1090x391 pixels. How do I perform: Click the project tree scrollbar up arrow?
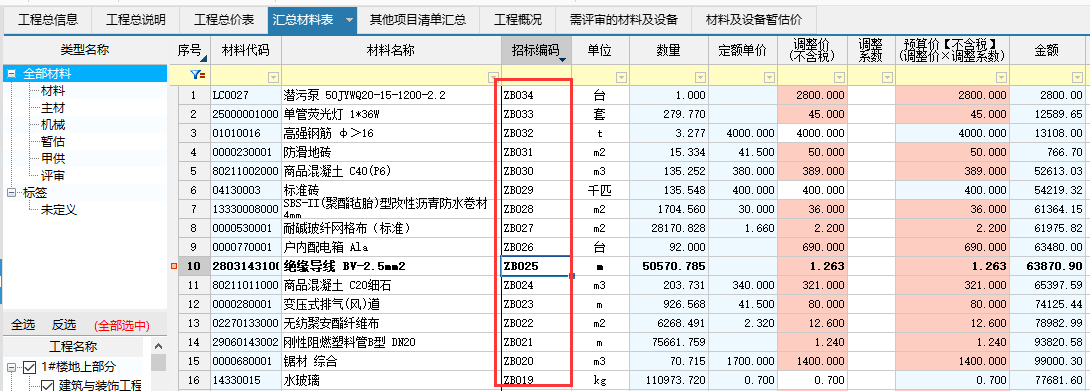point(158,346)
